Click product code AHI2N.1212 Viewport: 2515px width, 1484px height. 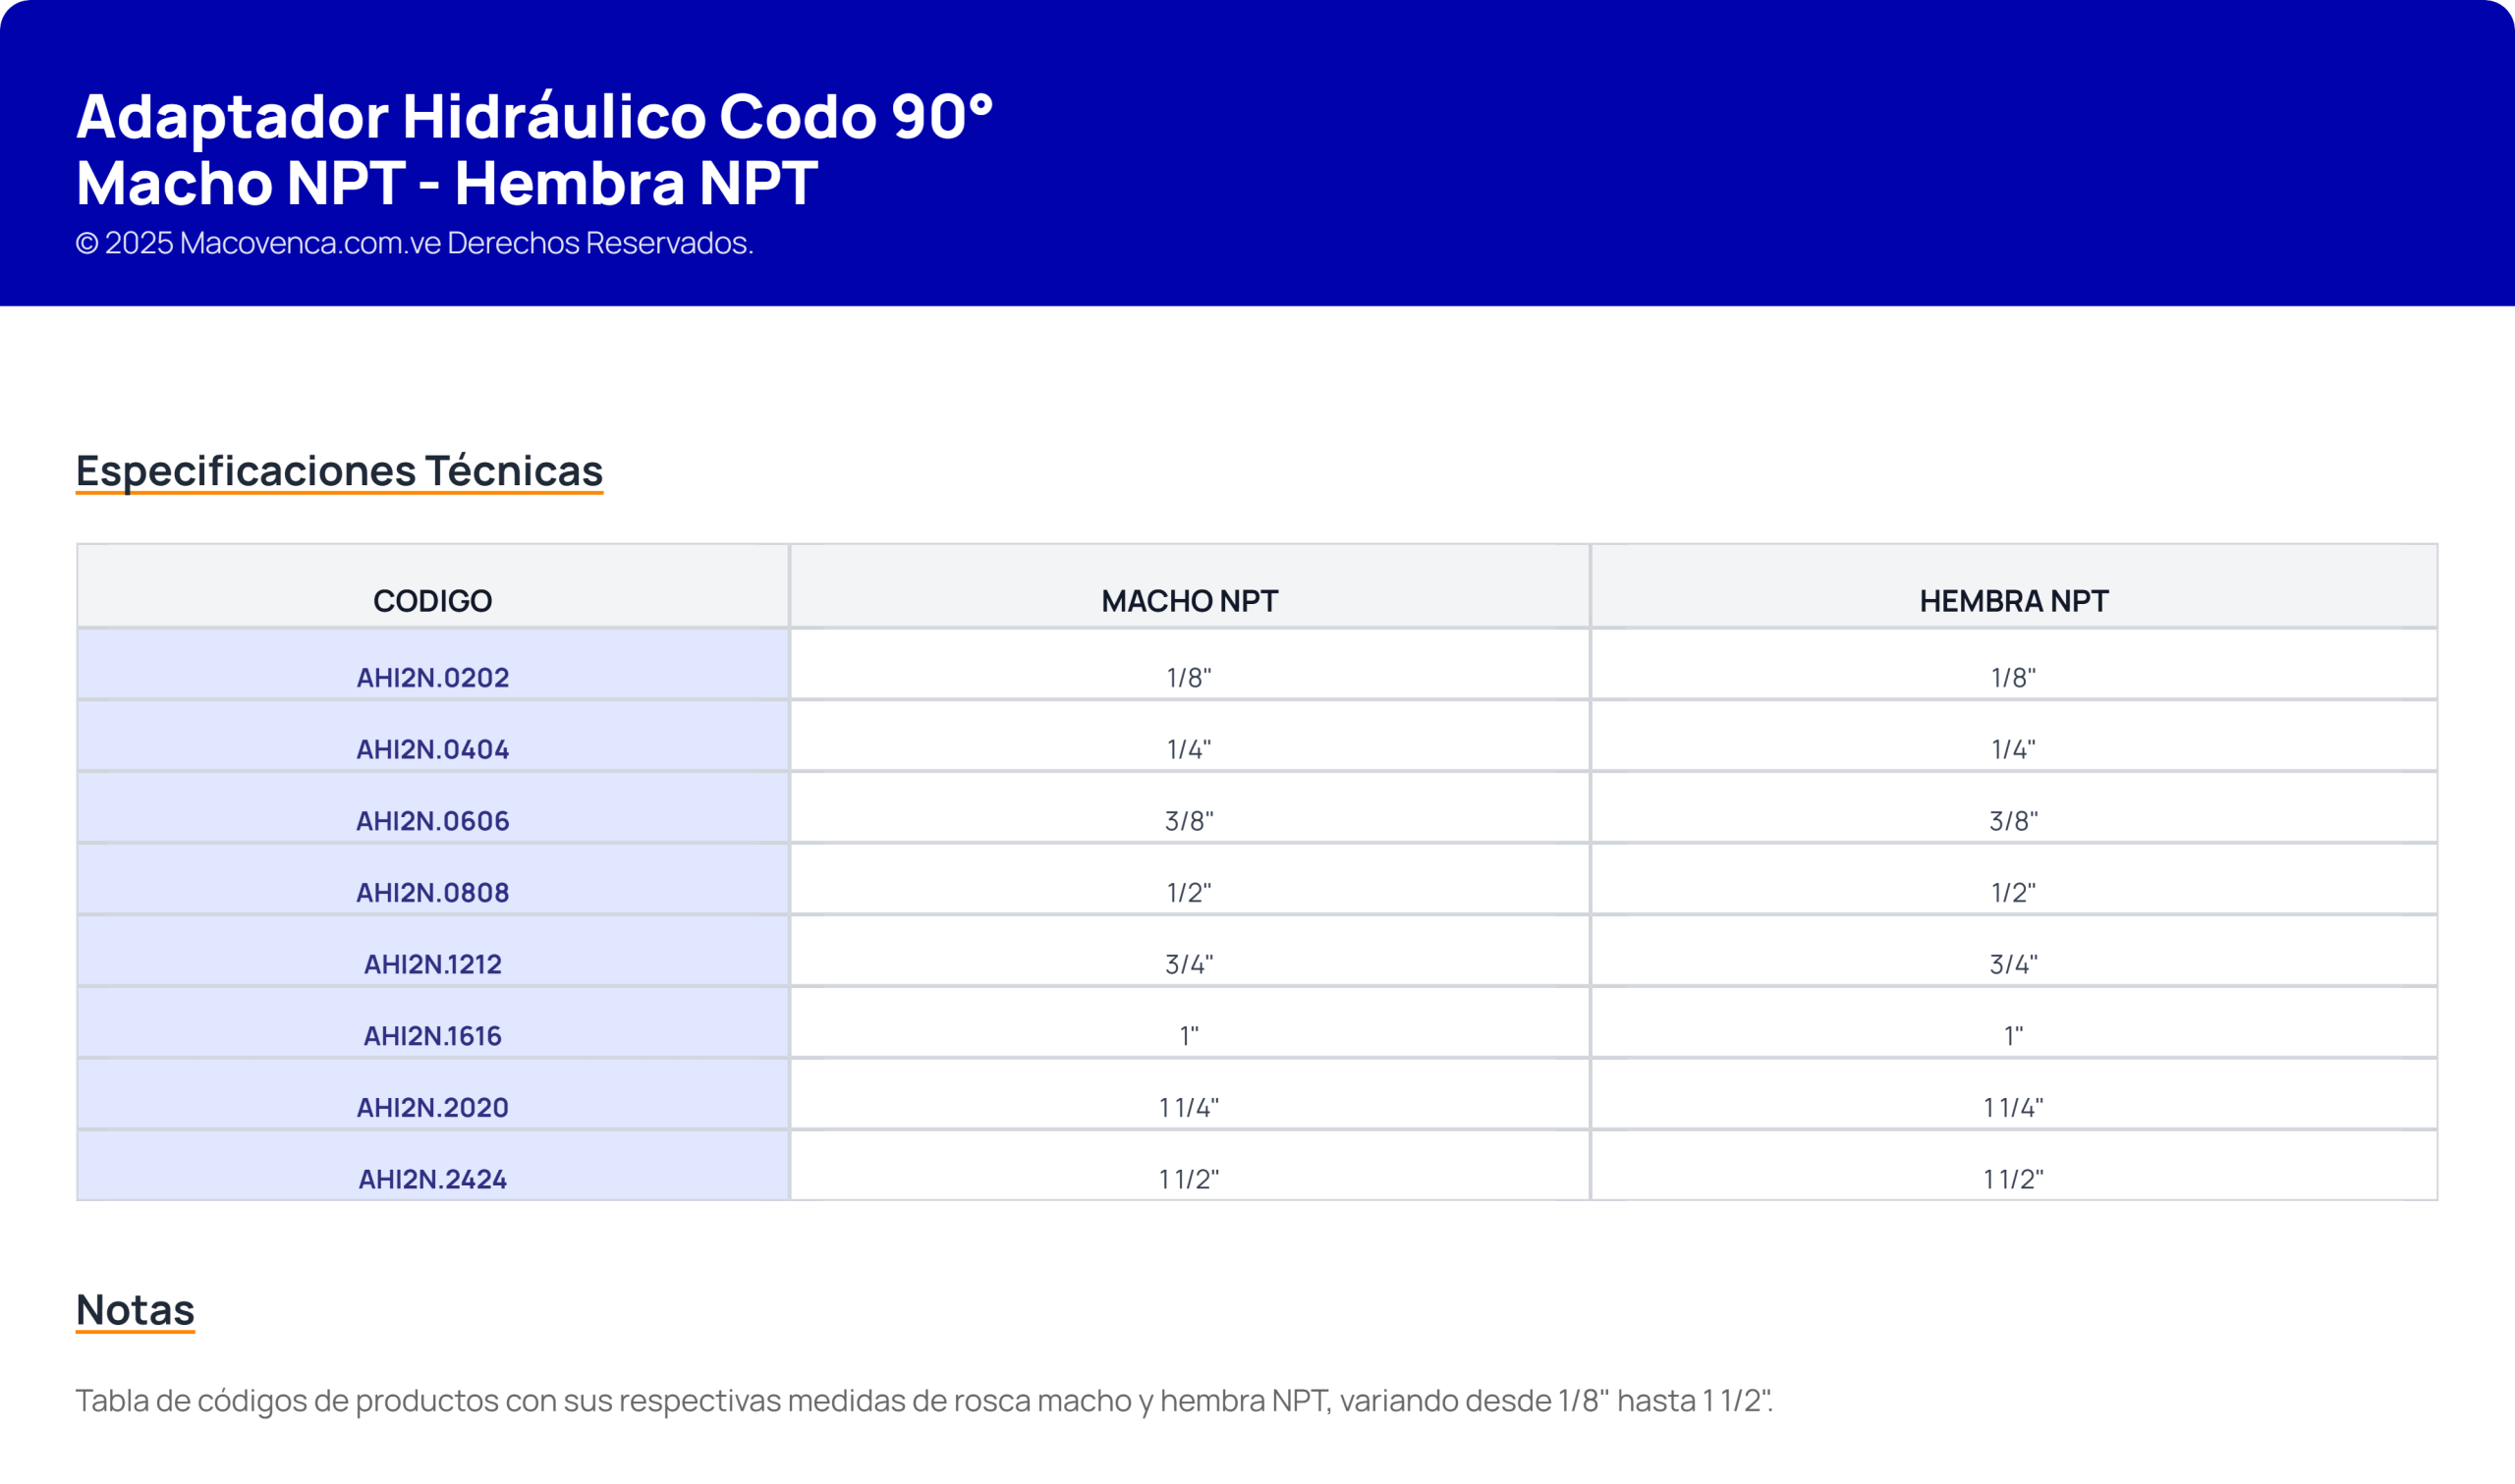click(432, 964)
